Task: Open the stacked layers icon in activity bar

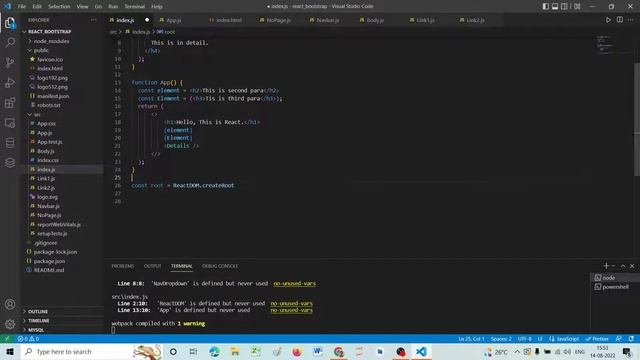Action: [10, 162]
